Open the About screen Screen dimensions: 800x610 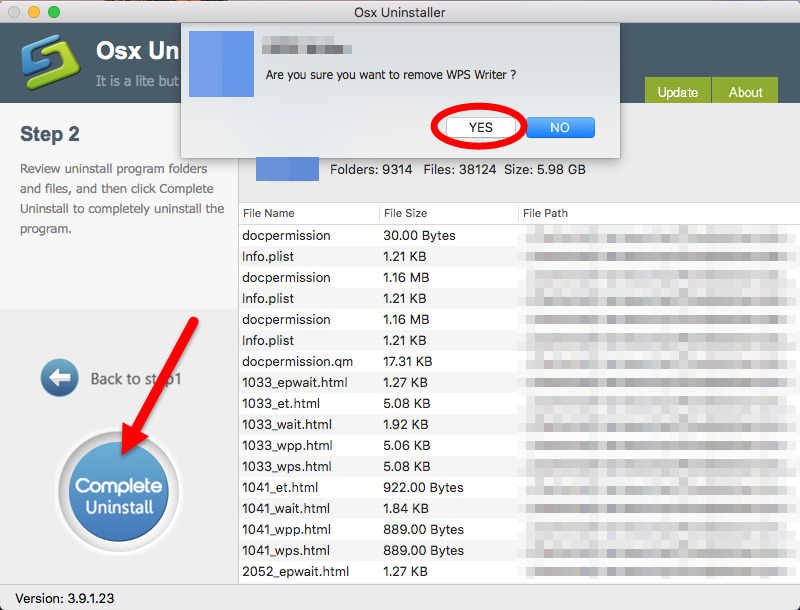[x=744, y=91]
